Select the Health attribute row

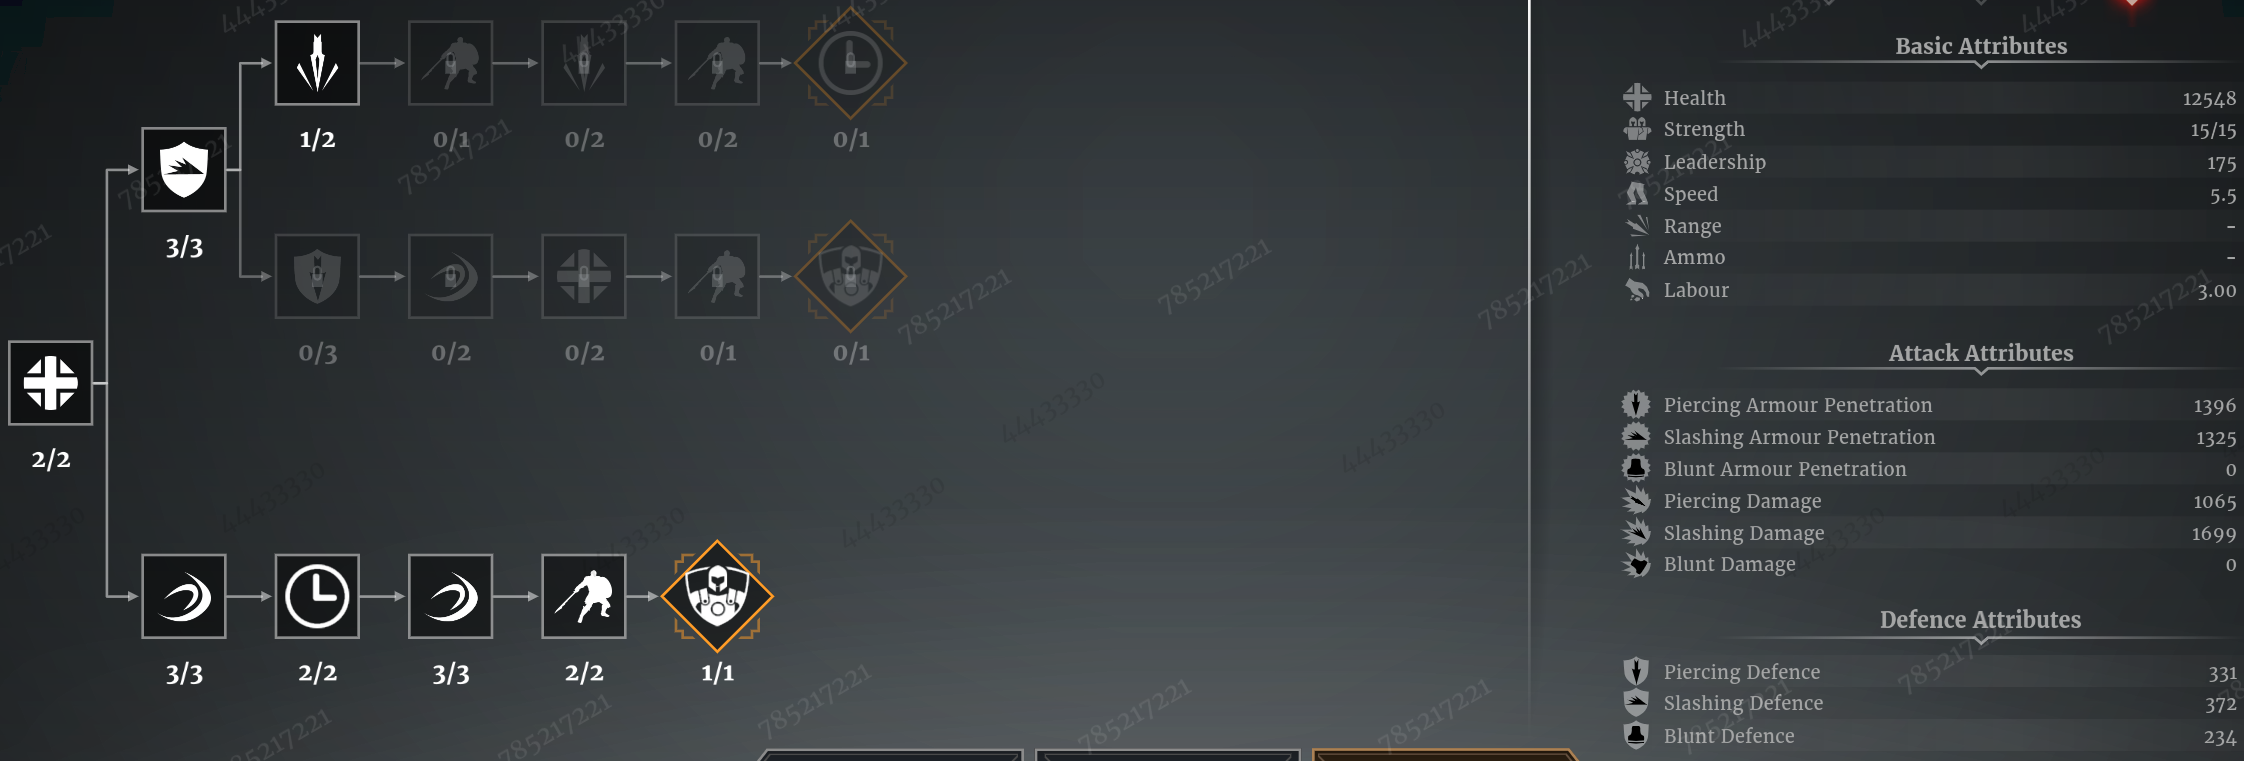click(1929, 98)
